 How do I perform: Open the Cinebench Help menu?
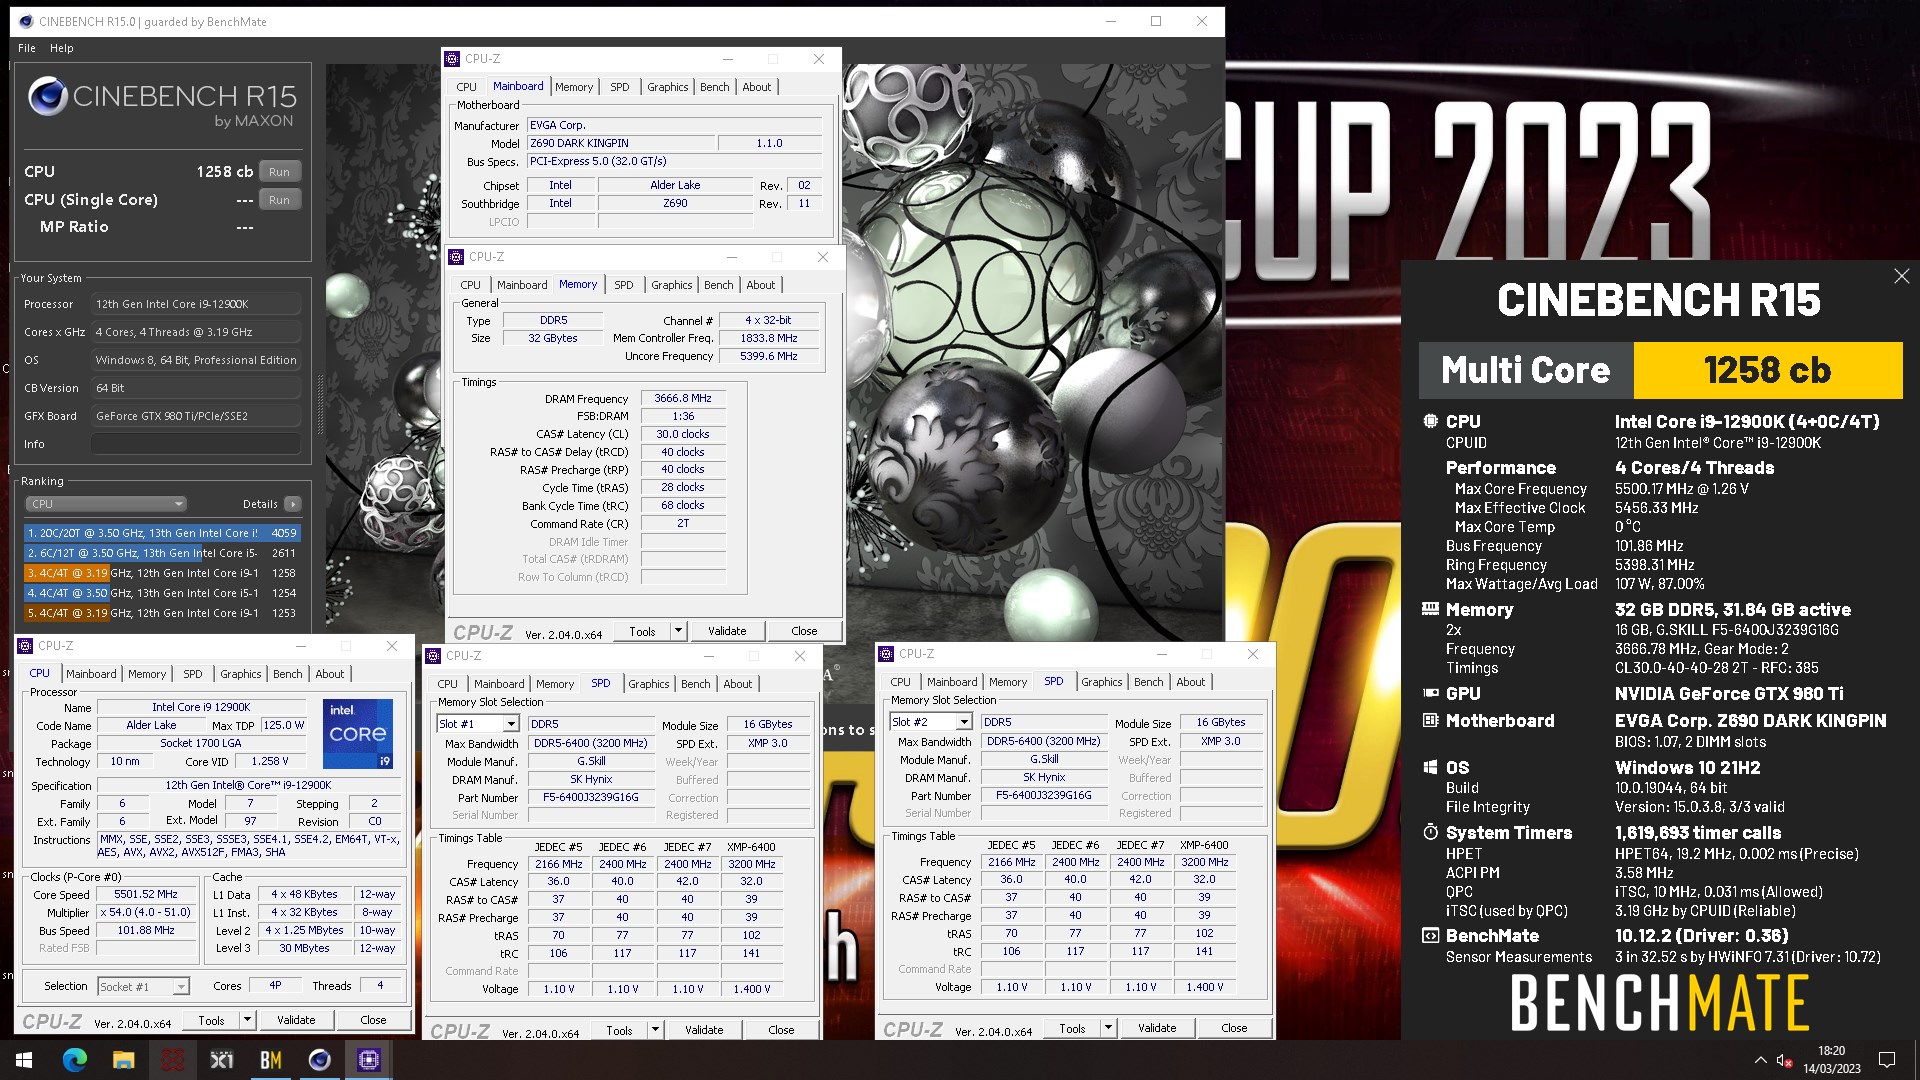click(62, 48)
